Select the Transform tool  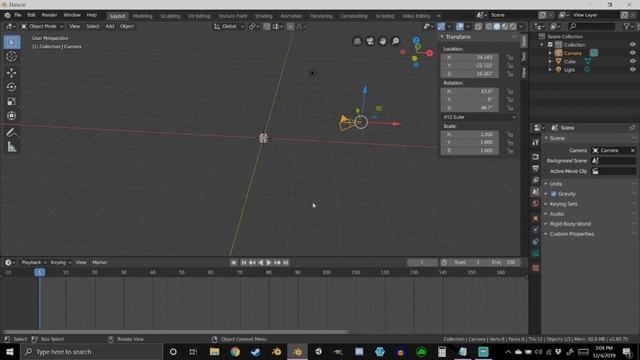coord(12,116)
